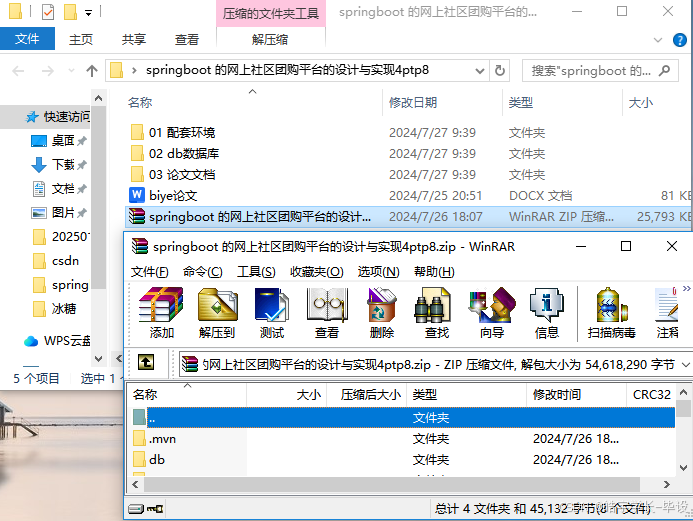Expand the Explorer ribbon chevron
Screen dimensions: 693x521
(658, 40)
